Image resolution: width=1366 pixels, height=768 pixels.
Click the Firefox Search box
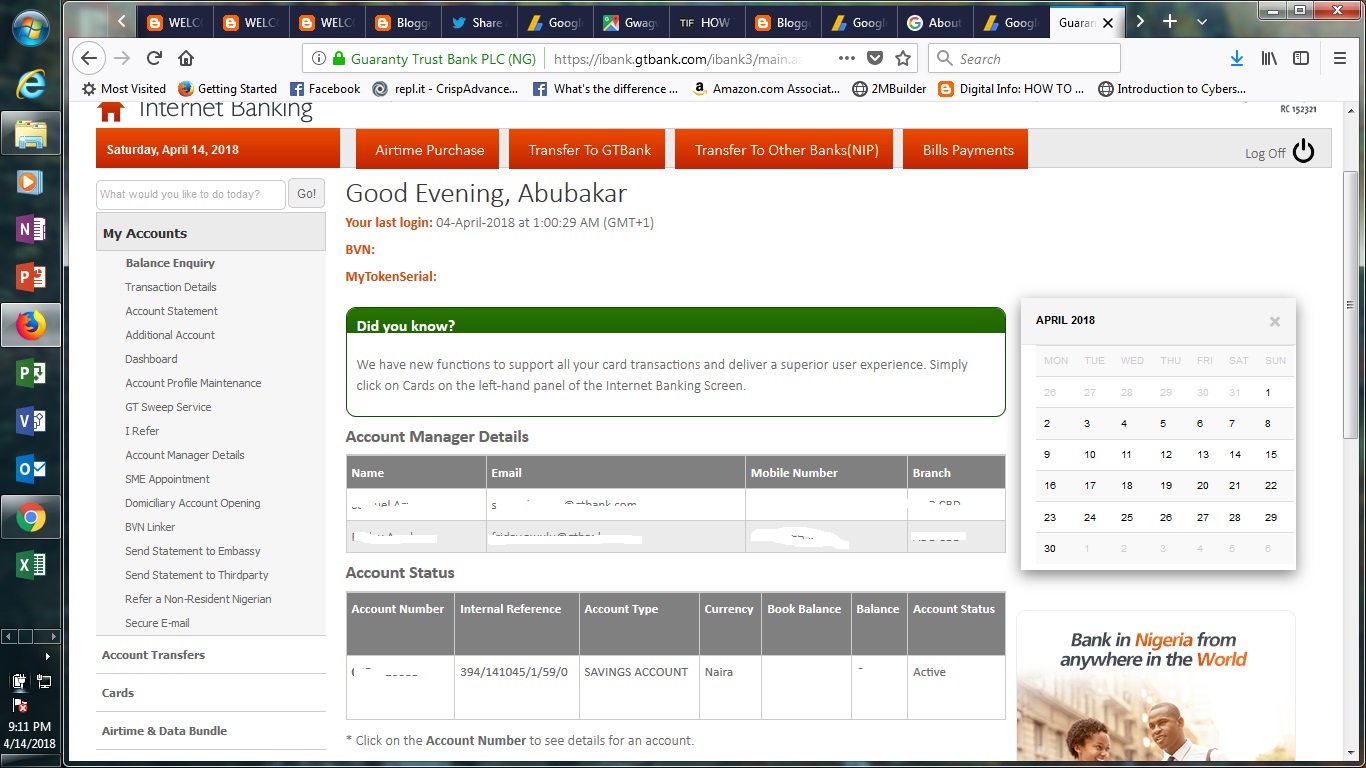1024,58
